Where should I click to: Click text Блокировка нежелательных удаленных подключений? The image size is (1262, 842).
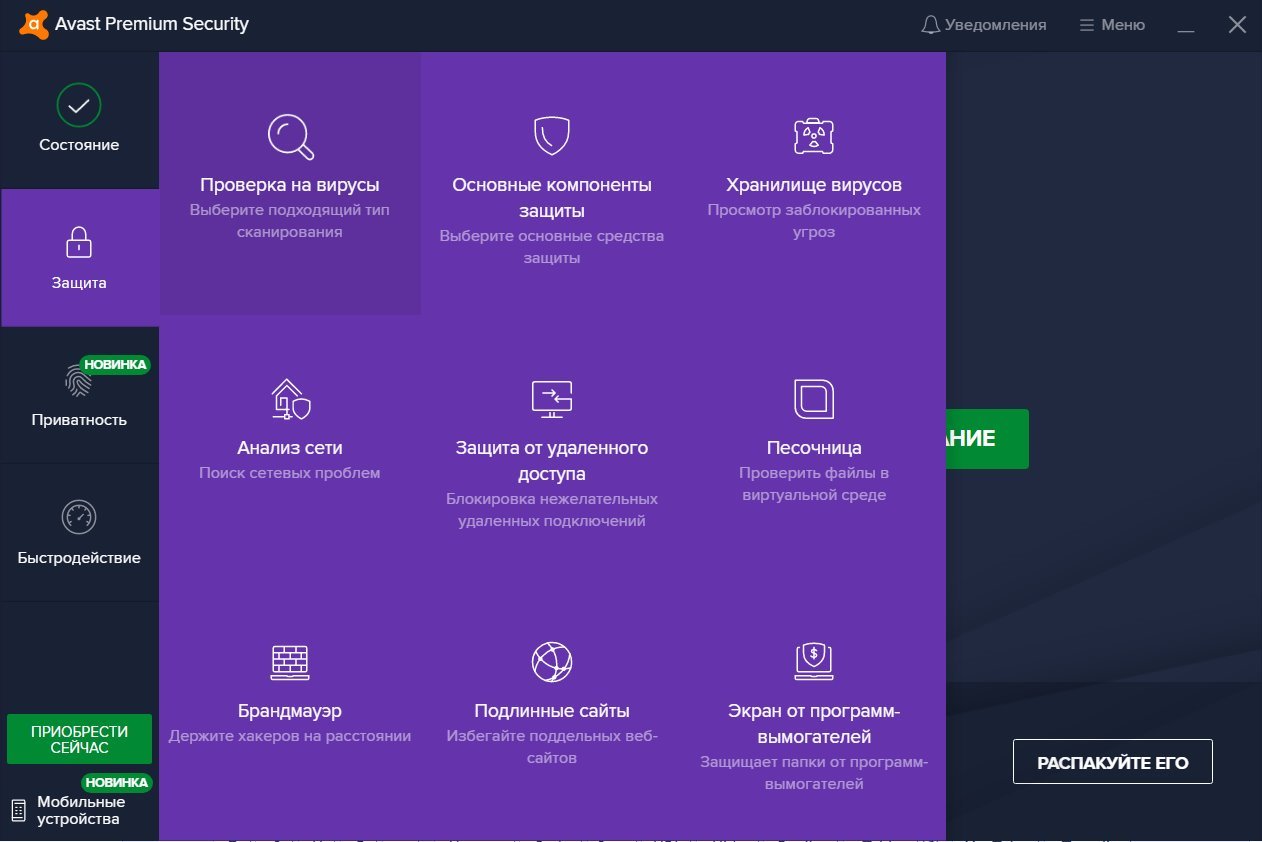tap(552, 510)
